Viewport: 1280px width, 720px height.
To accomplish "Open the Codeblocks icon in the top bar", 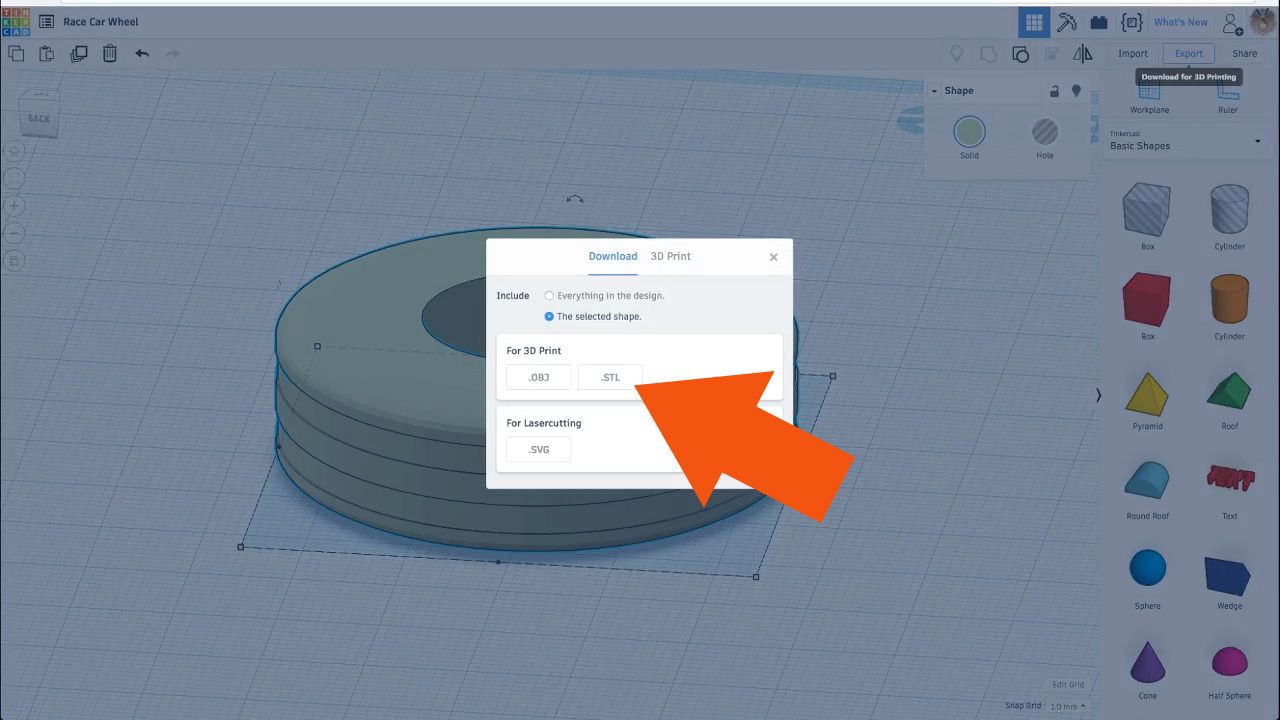I will [1131, 22].
